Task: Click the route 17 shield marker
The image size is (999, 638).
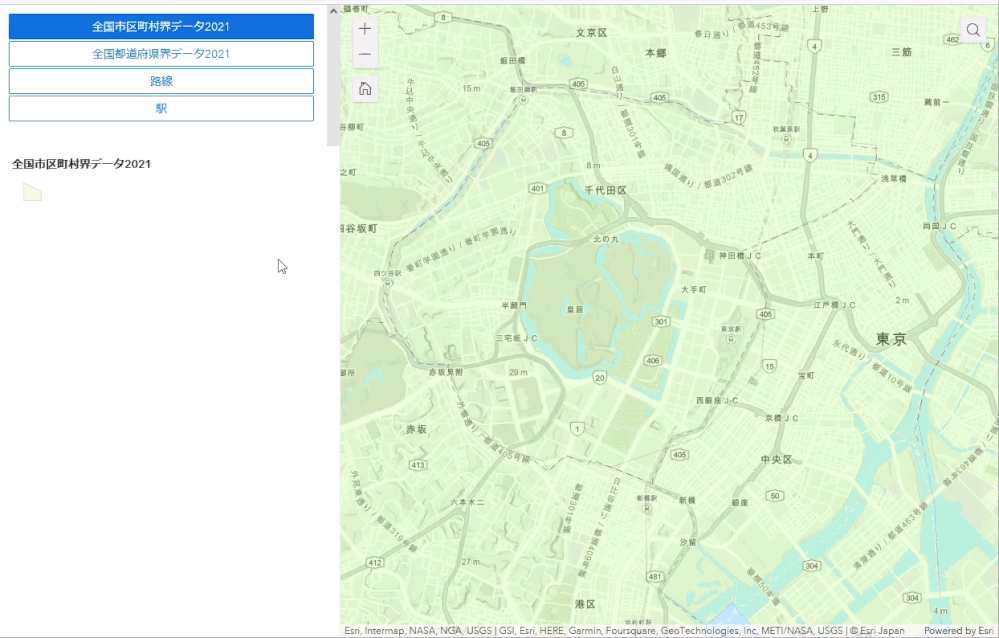Action: (x=739, y=118)
